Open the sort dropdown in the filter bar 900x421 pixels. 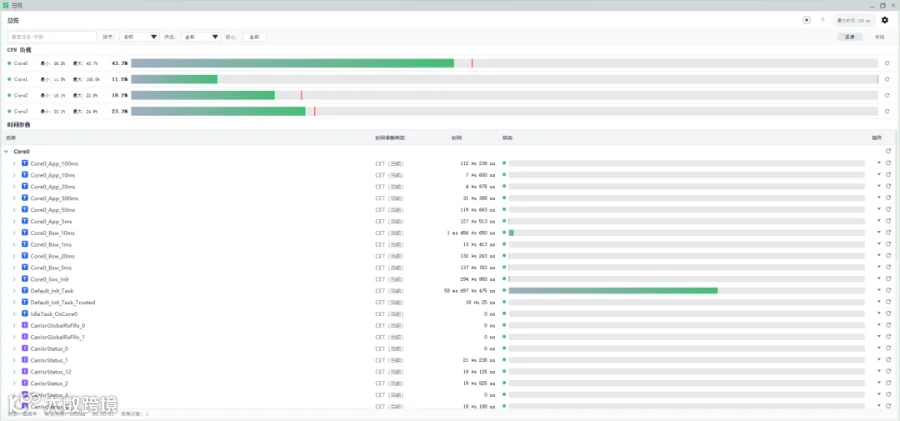(139, 37)
